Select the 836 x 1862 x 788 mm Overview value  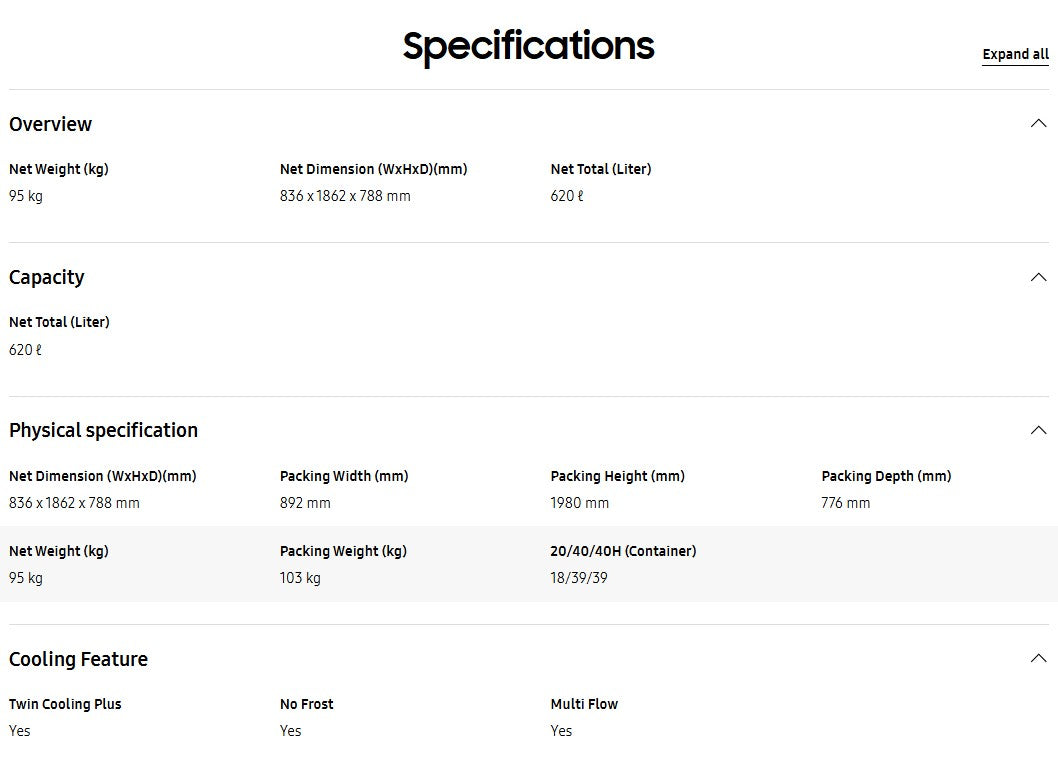point(345,196)
